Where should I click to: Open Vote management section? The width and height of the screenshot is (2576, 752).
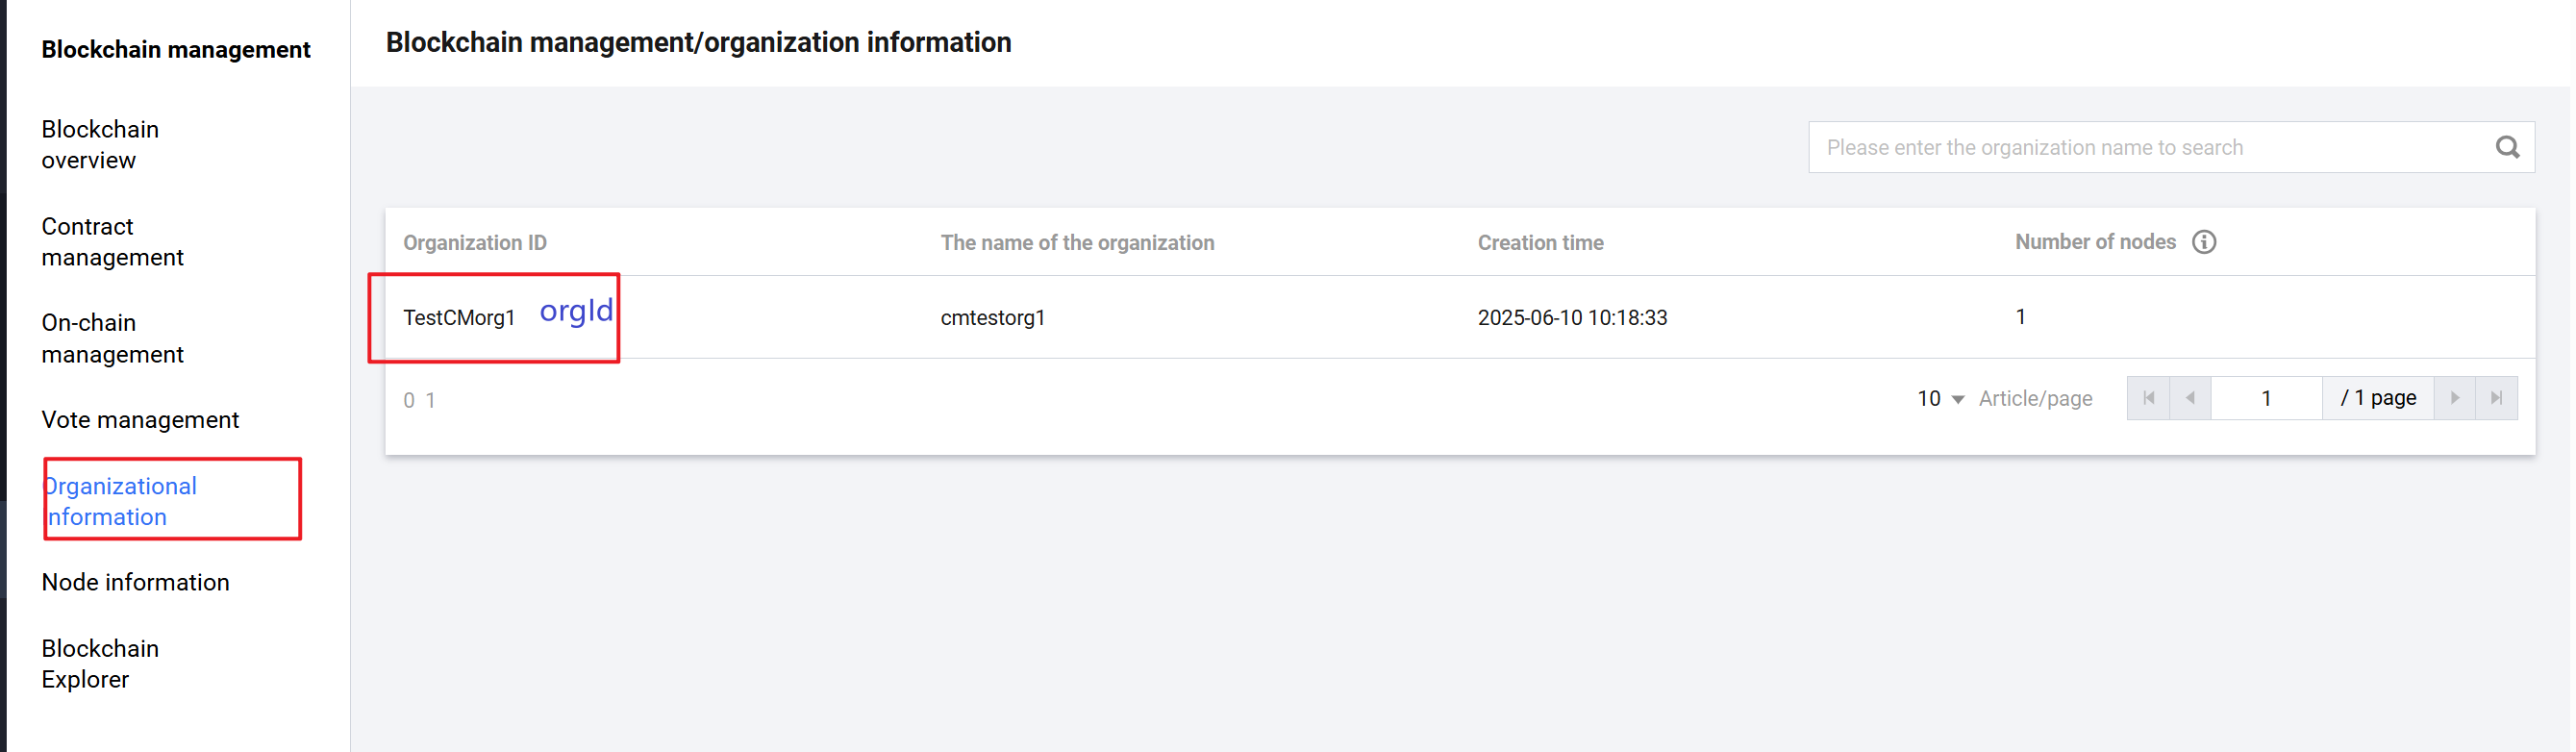click(x=140, y=420)
